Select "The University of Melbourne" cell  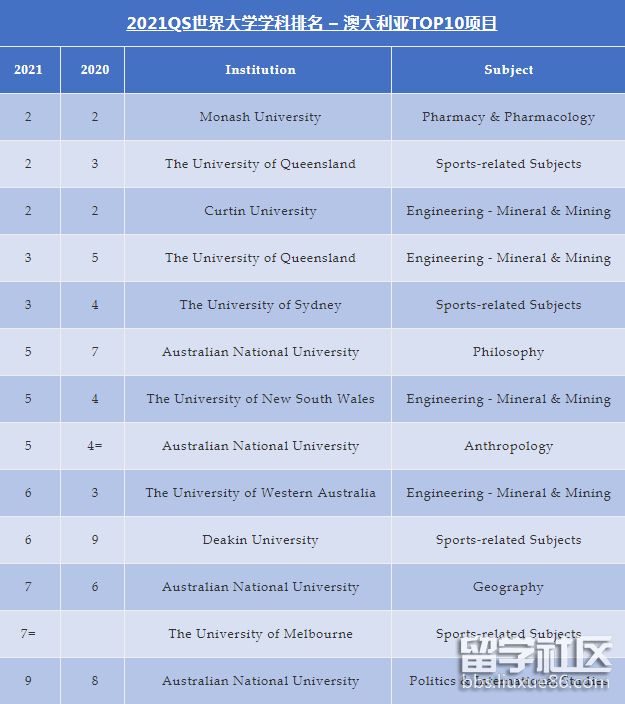[260, 634]
